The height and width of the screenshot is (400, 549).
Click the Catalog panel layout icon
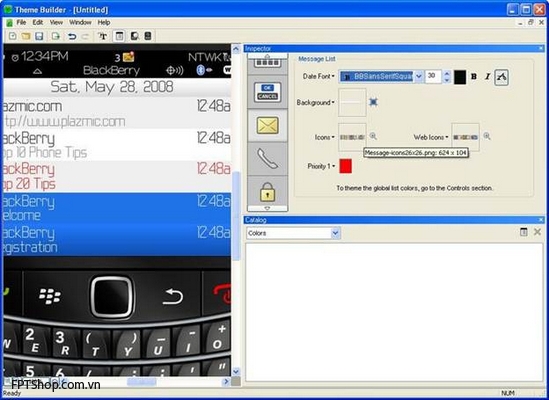[523, 232]
